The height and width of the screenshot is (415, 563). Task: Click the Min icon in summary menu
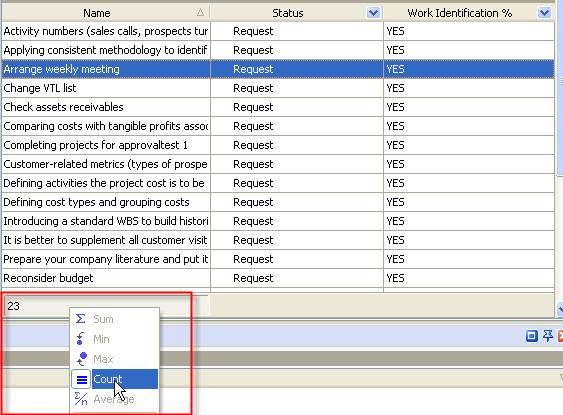point(81,339)
